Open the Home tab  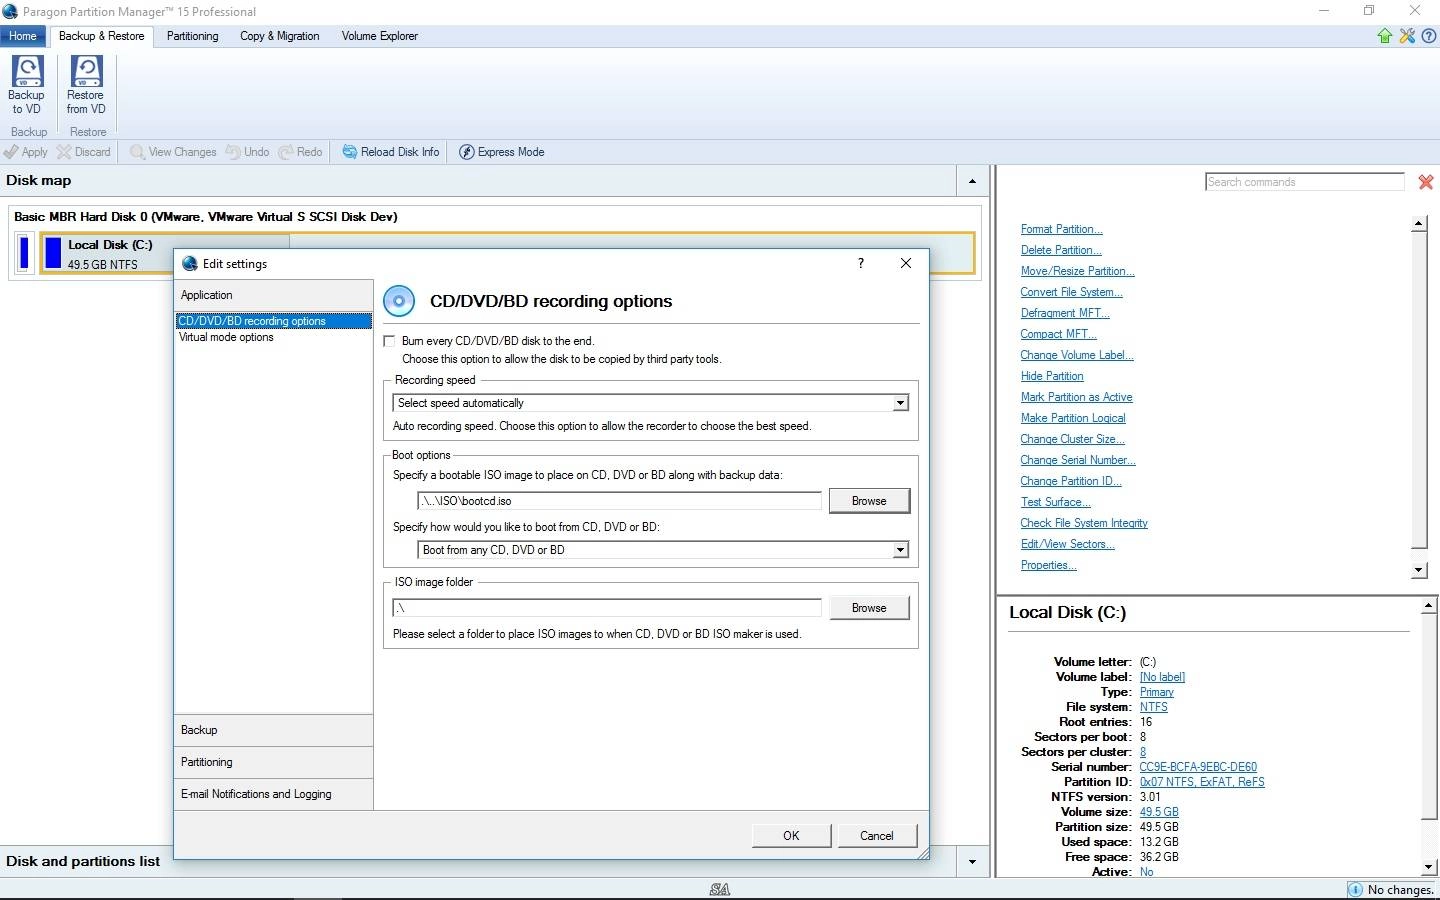(x=23, y=36)
